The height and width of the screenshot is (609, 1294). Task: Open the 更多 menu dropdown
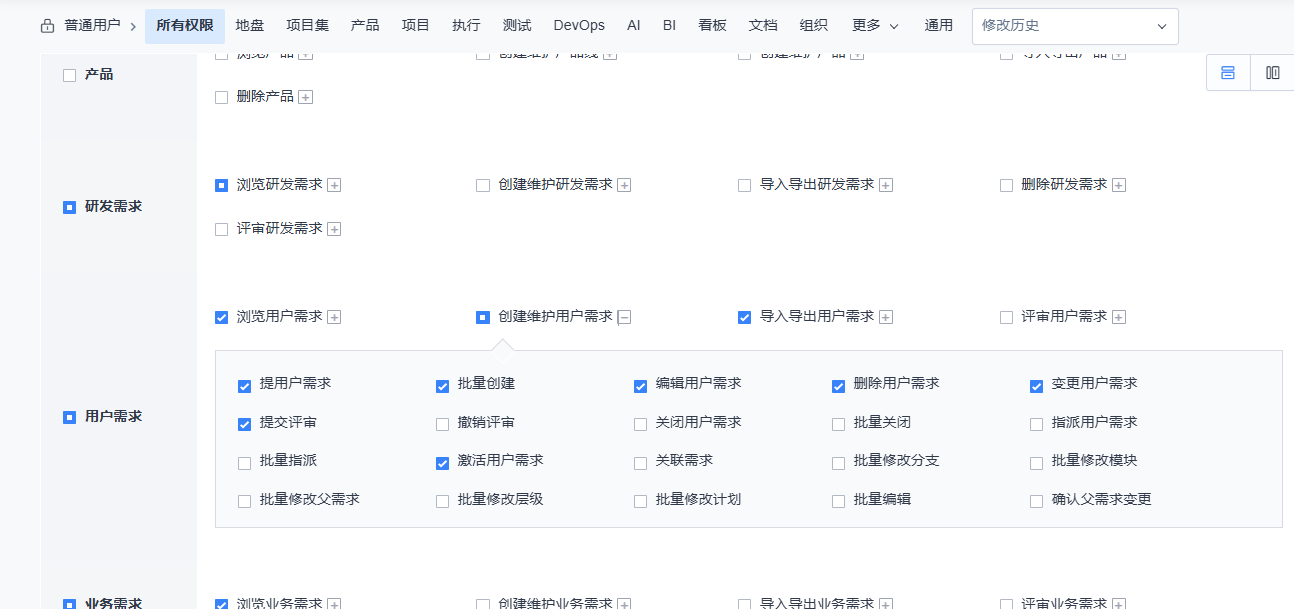tap(875, 26)
